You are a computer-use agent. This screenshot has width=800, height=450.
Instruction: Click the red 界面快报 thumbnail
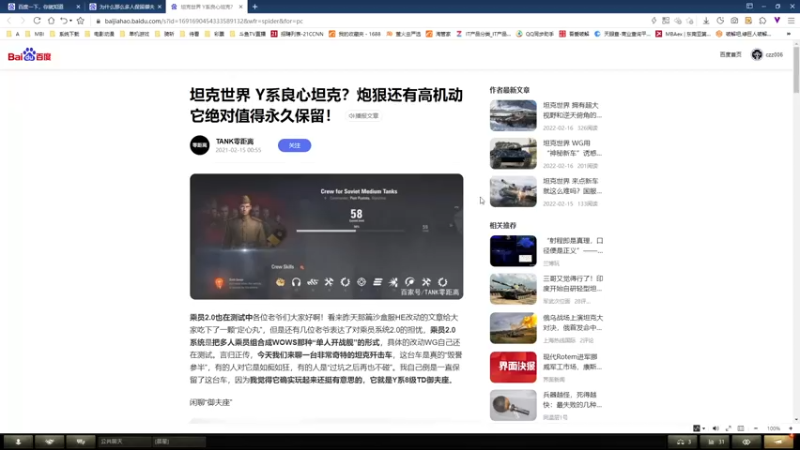click(513, 367)
